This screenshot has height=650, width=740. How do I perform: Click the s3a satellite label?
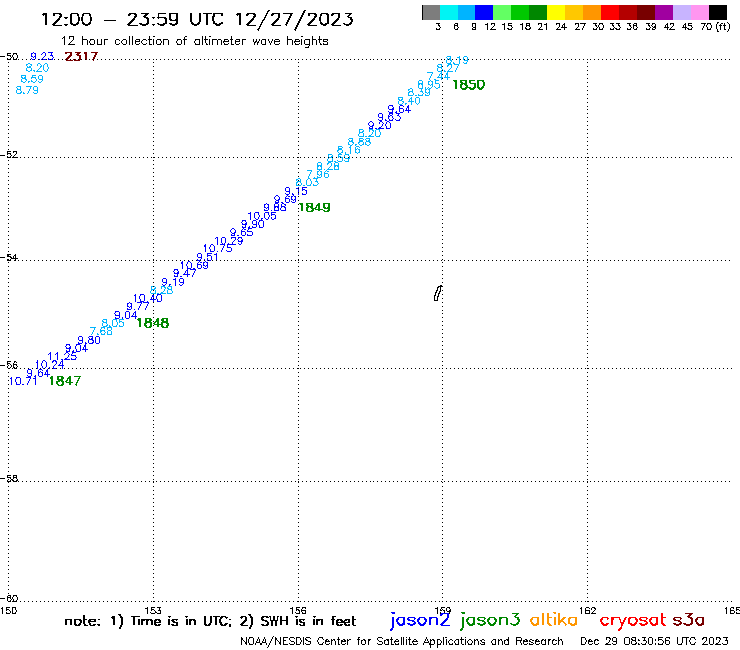click(x=689, y=621)
